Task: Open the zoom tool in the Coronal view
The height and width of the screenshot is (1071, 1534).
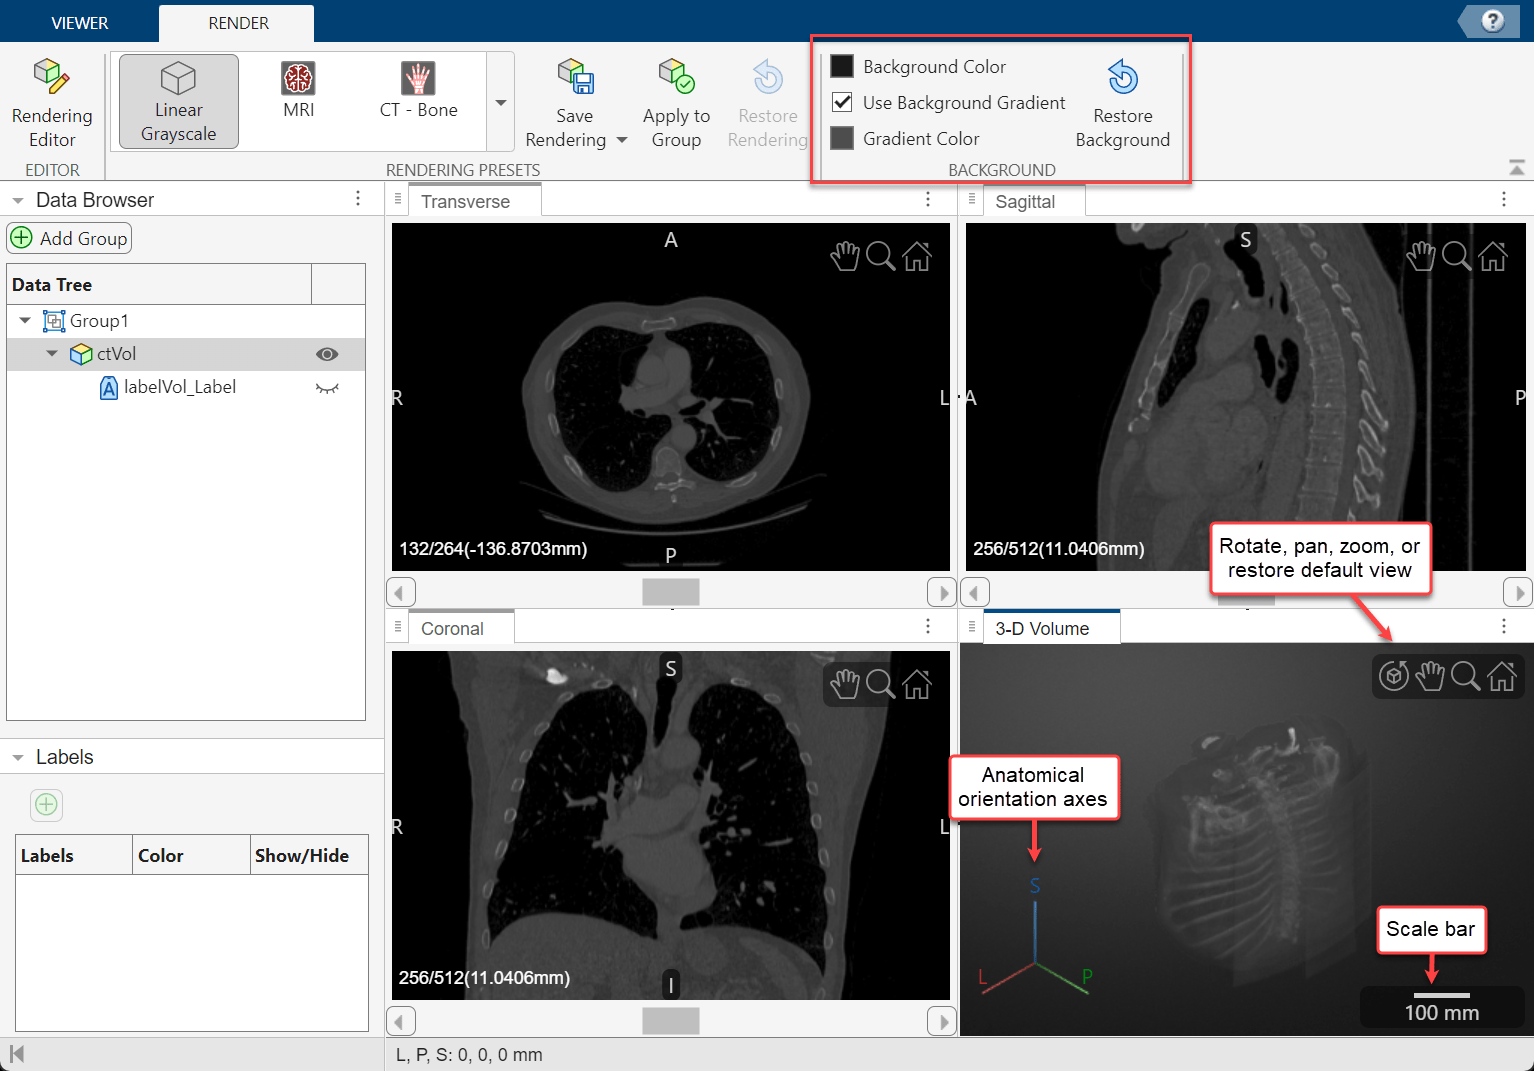Action: [881, 684]
